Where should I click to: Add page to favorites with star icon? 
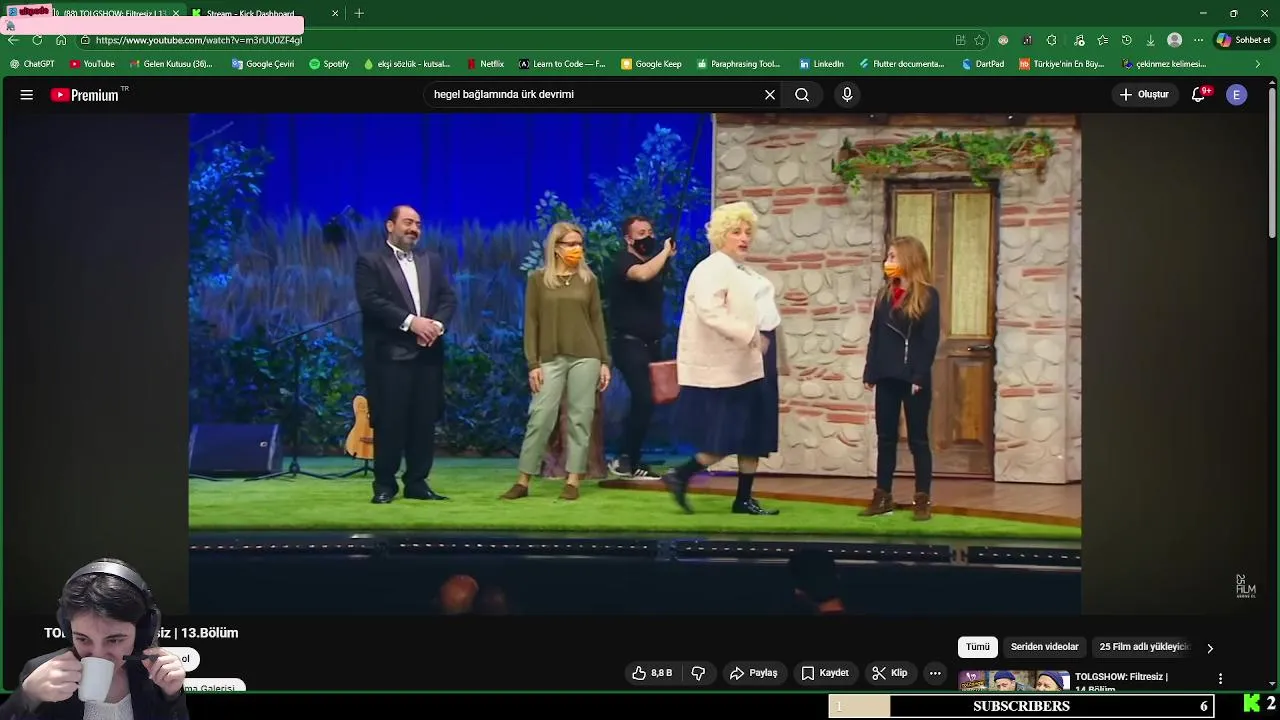(980, 40)
